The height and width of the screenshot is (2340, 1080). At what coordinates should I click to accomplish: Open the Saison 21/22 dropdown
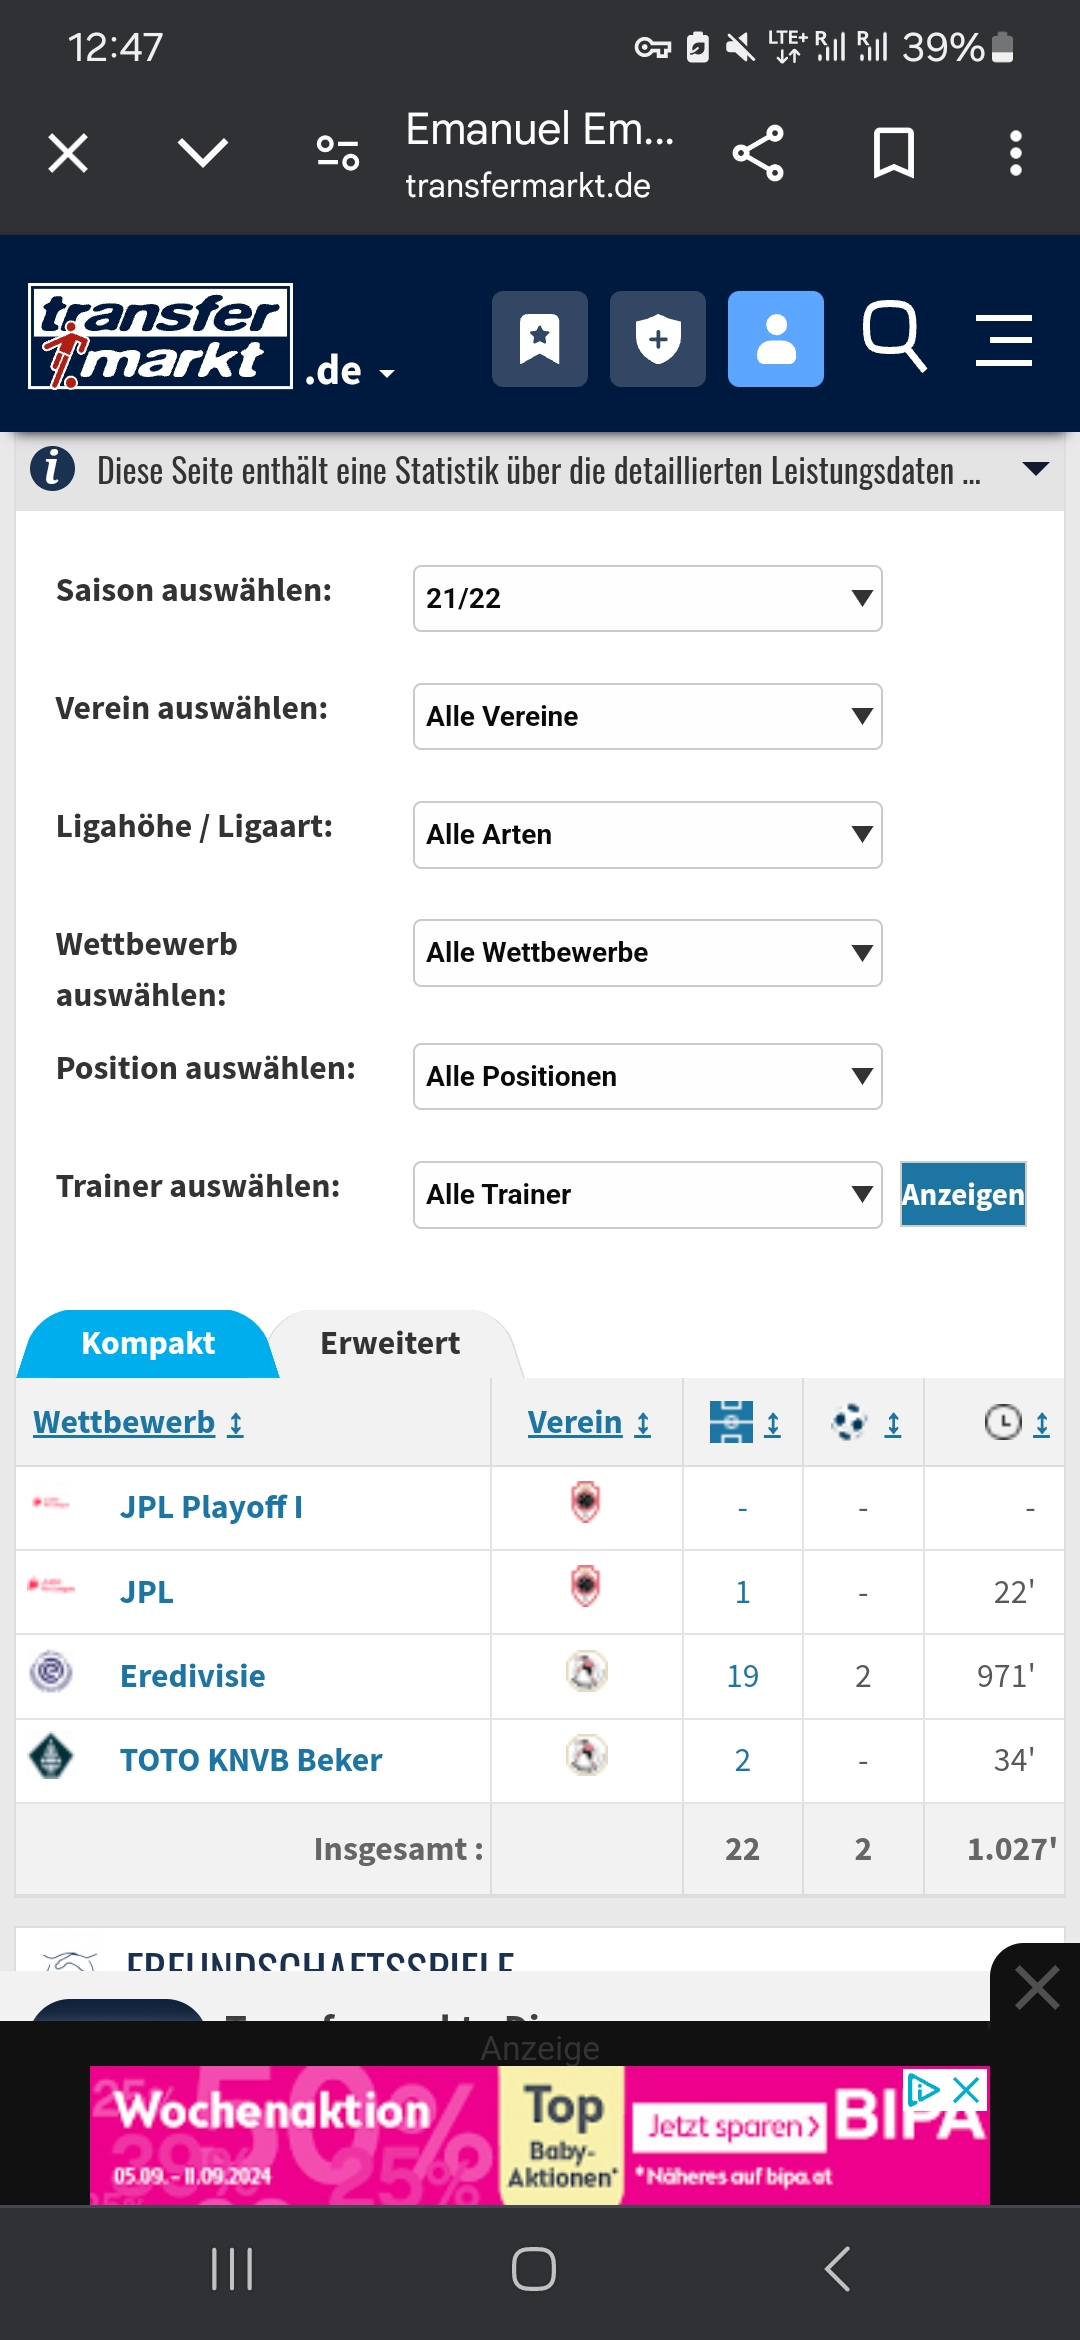647,598
